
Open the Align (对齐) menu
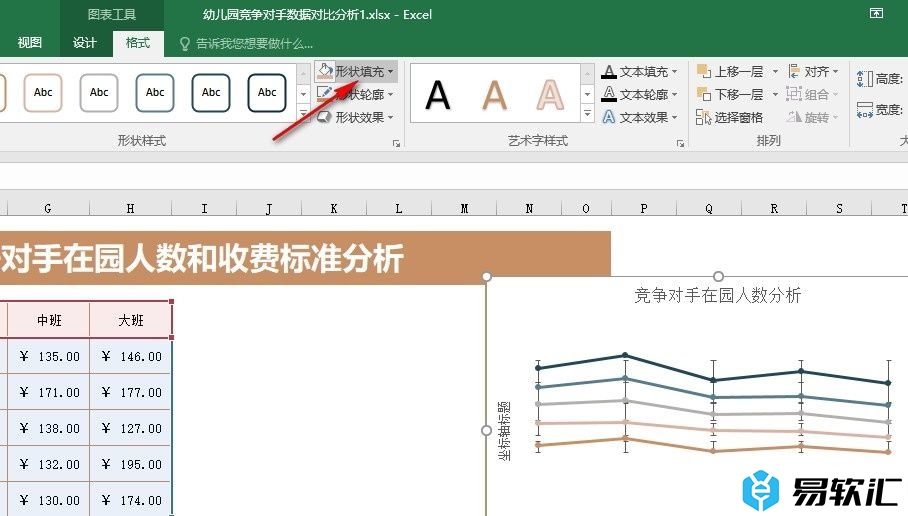point(812,71)
